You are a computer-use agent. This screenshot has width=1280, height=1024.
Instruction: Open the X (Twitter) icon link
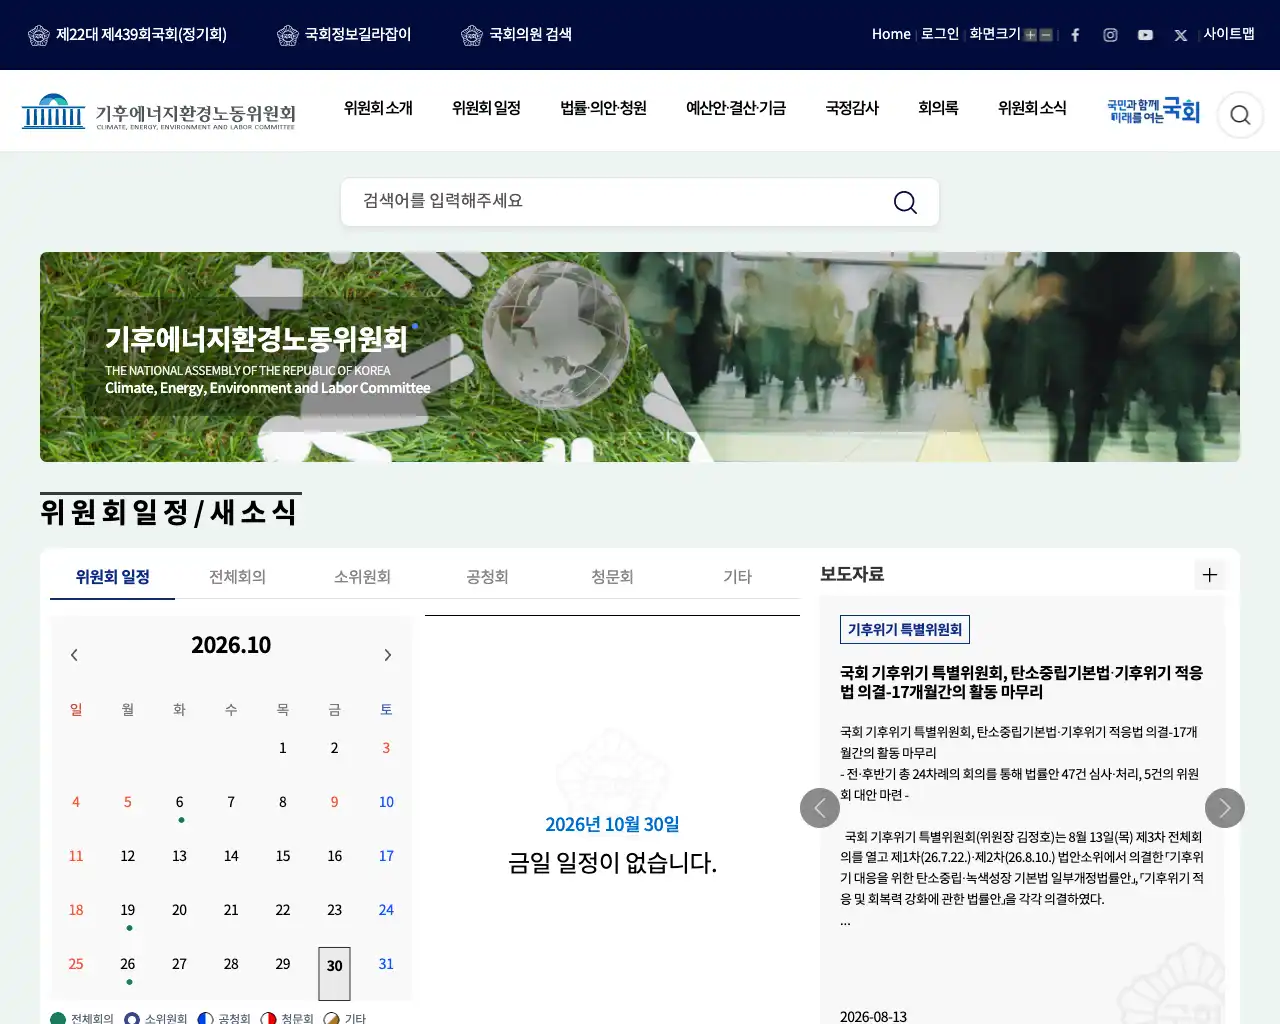[x=1180, y=35]
